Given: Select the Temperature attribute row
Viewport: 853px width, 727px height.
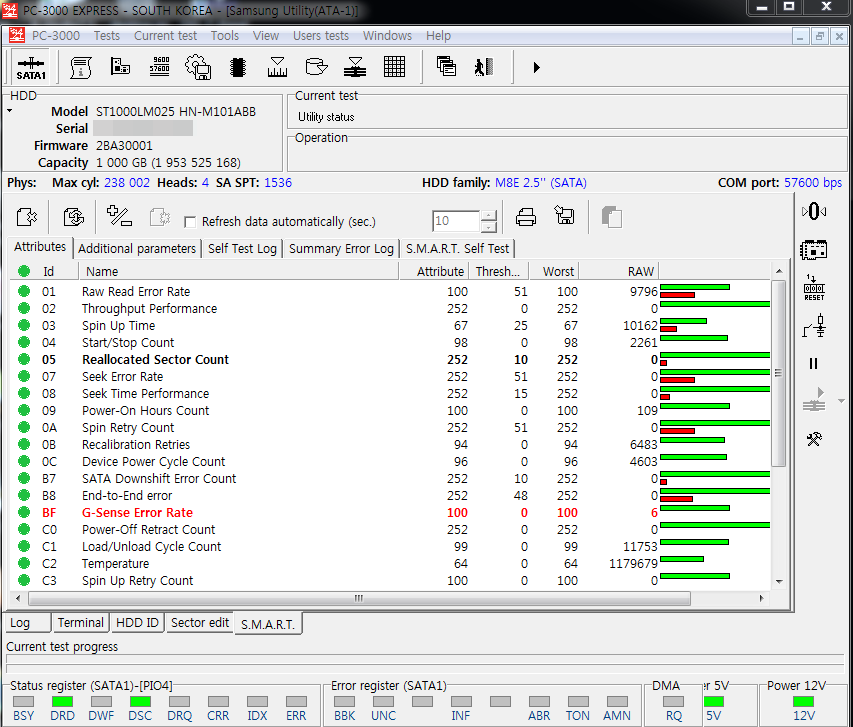Looking at the screenshot, I should (390, 564).
